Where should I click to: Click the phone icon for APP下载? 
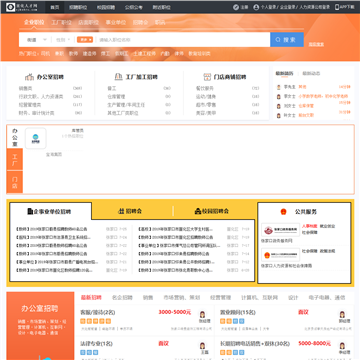[x=337, y=7]
